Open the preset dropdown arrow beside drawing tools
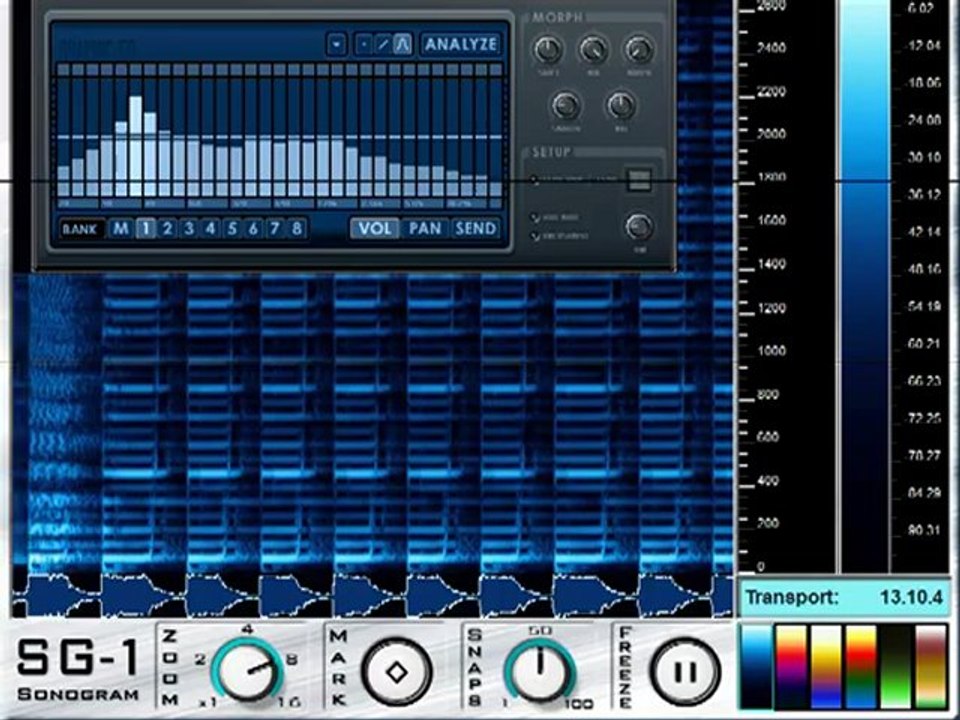The image size is (960, 720). [336, 45]
